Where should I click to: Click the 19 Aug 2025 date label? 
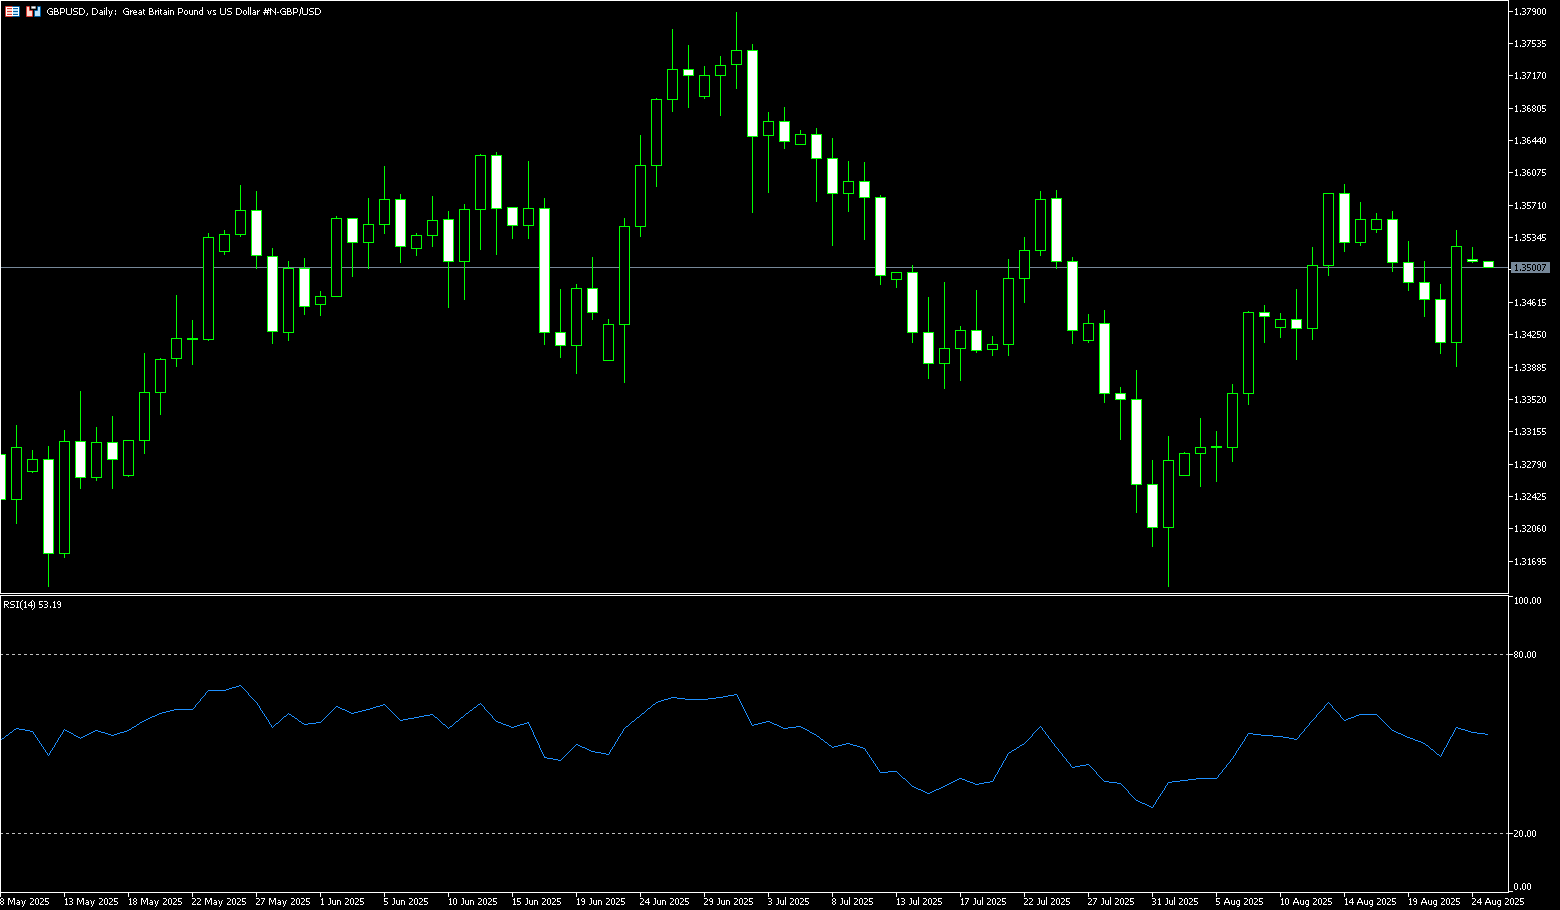(1434, 902)
